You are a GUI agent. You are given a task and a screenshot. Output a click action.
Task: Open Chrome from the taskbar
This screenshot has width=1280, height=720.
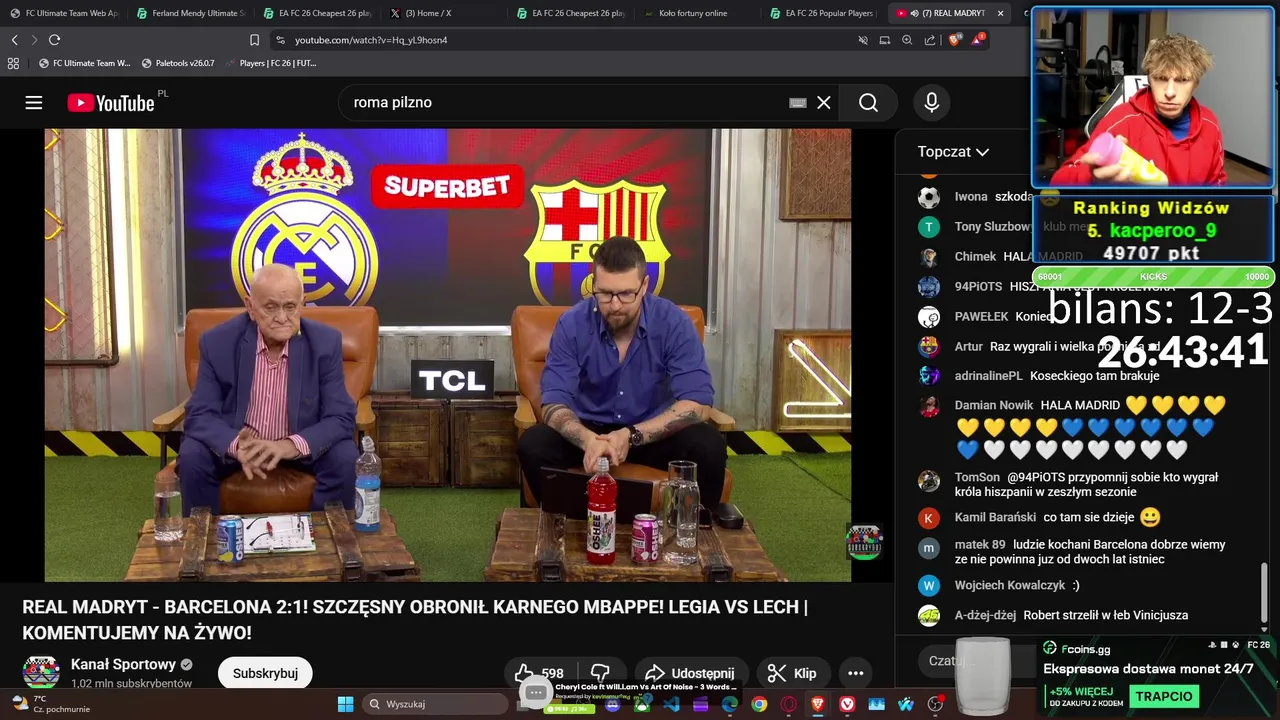point(759,704)
